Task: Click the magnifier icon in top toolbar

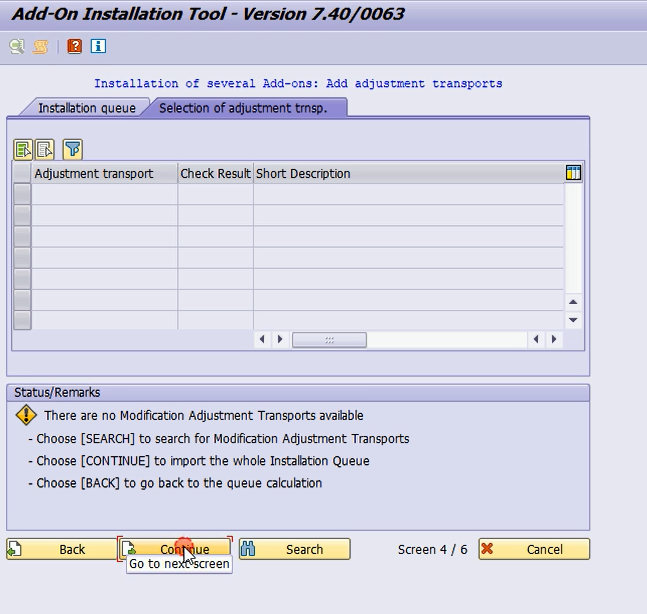Action: (x=17, y=46)
